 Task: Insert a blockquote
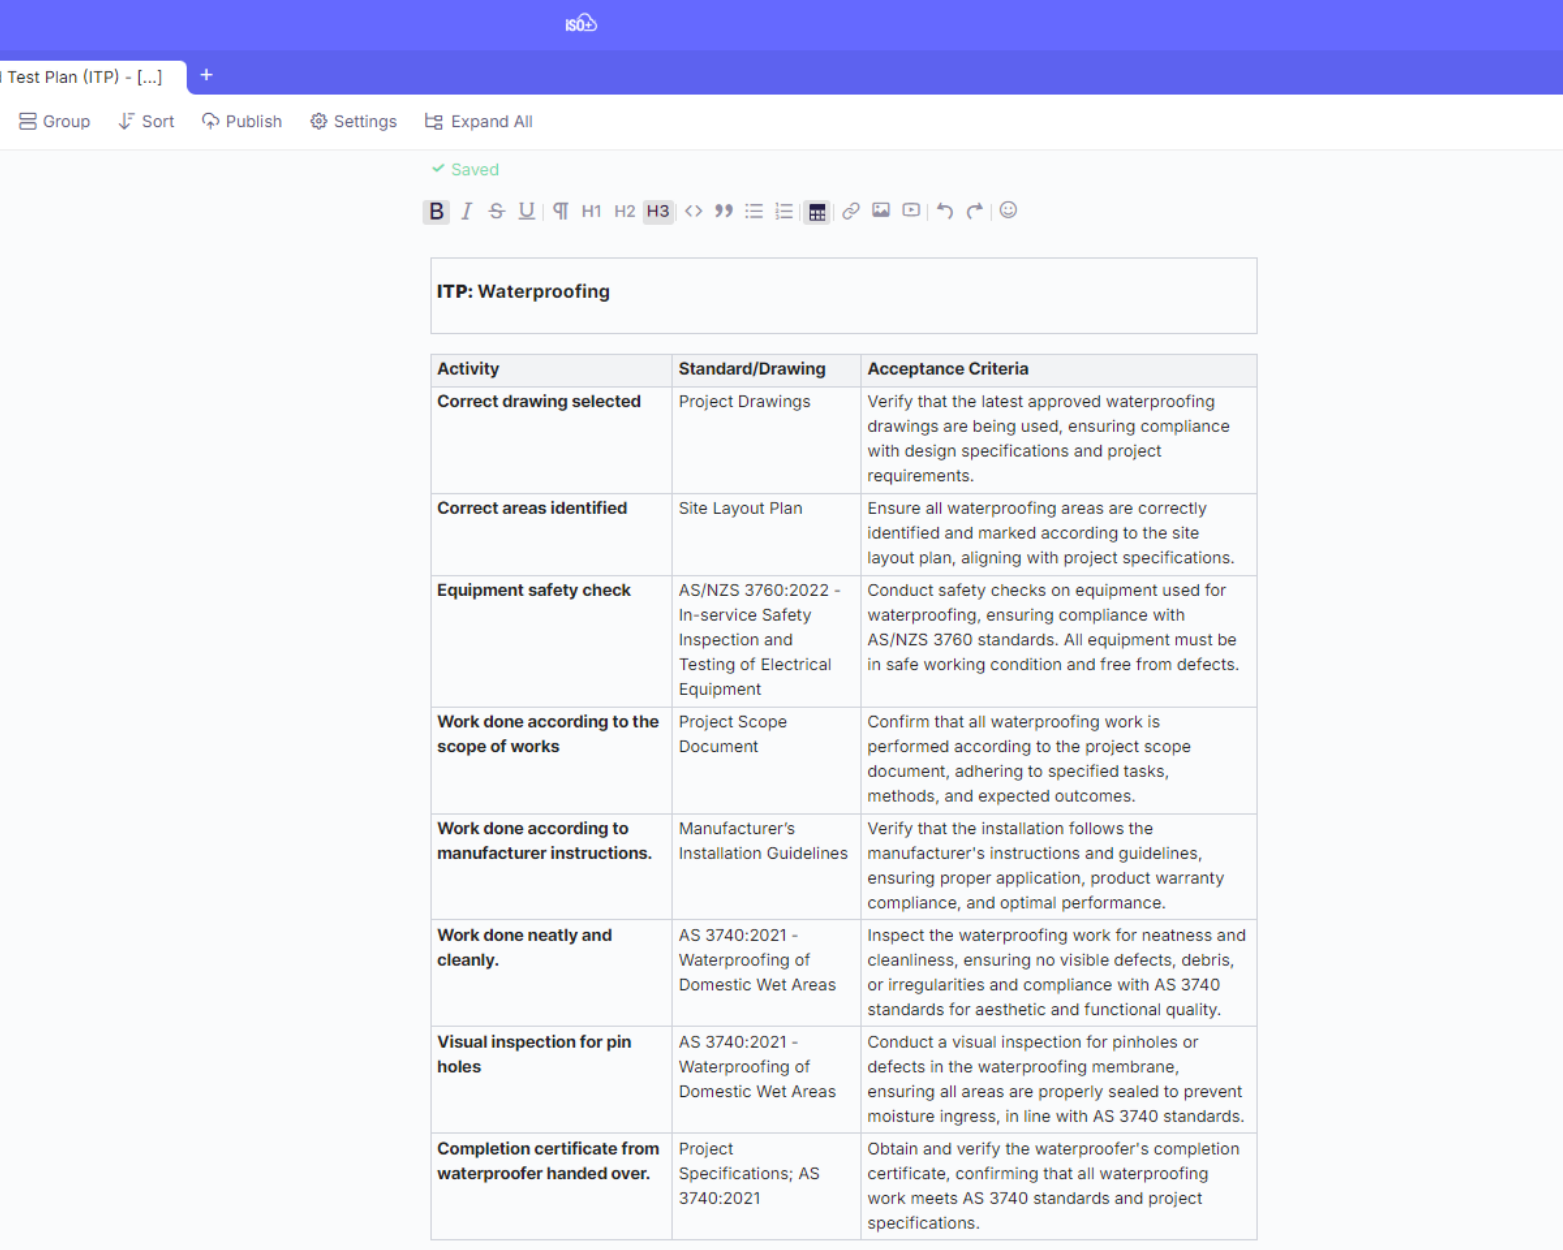723,211
